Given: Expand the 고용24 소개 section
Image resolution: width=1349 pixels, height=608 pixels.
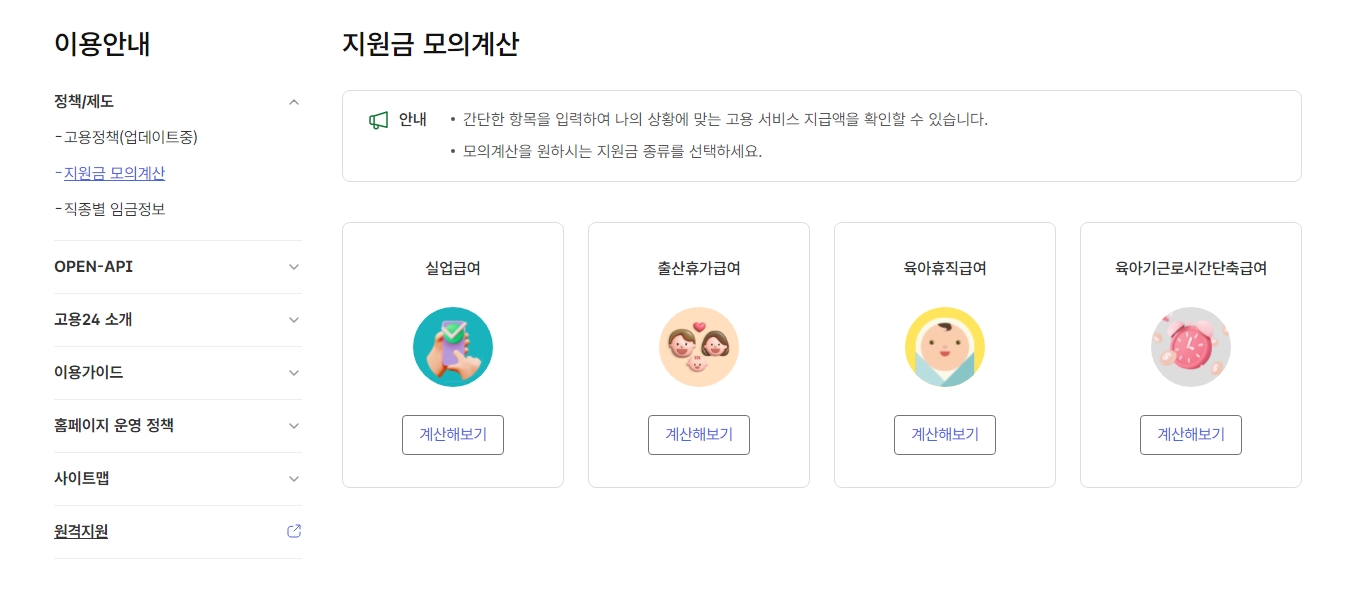Looking at the screenshot, I should pyautogui.click(x=293, y=320).
